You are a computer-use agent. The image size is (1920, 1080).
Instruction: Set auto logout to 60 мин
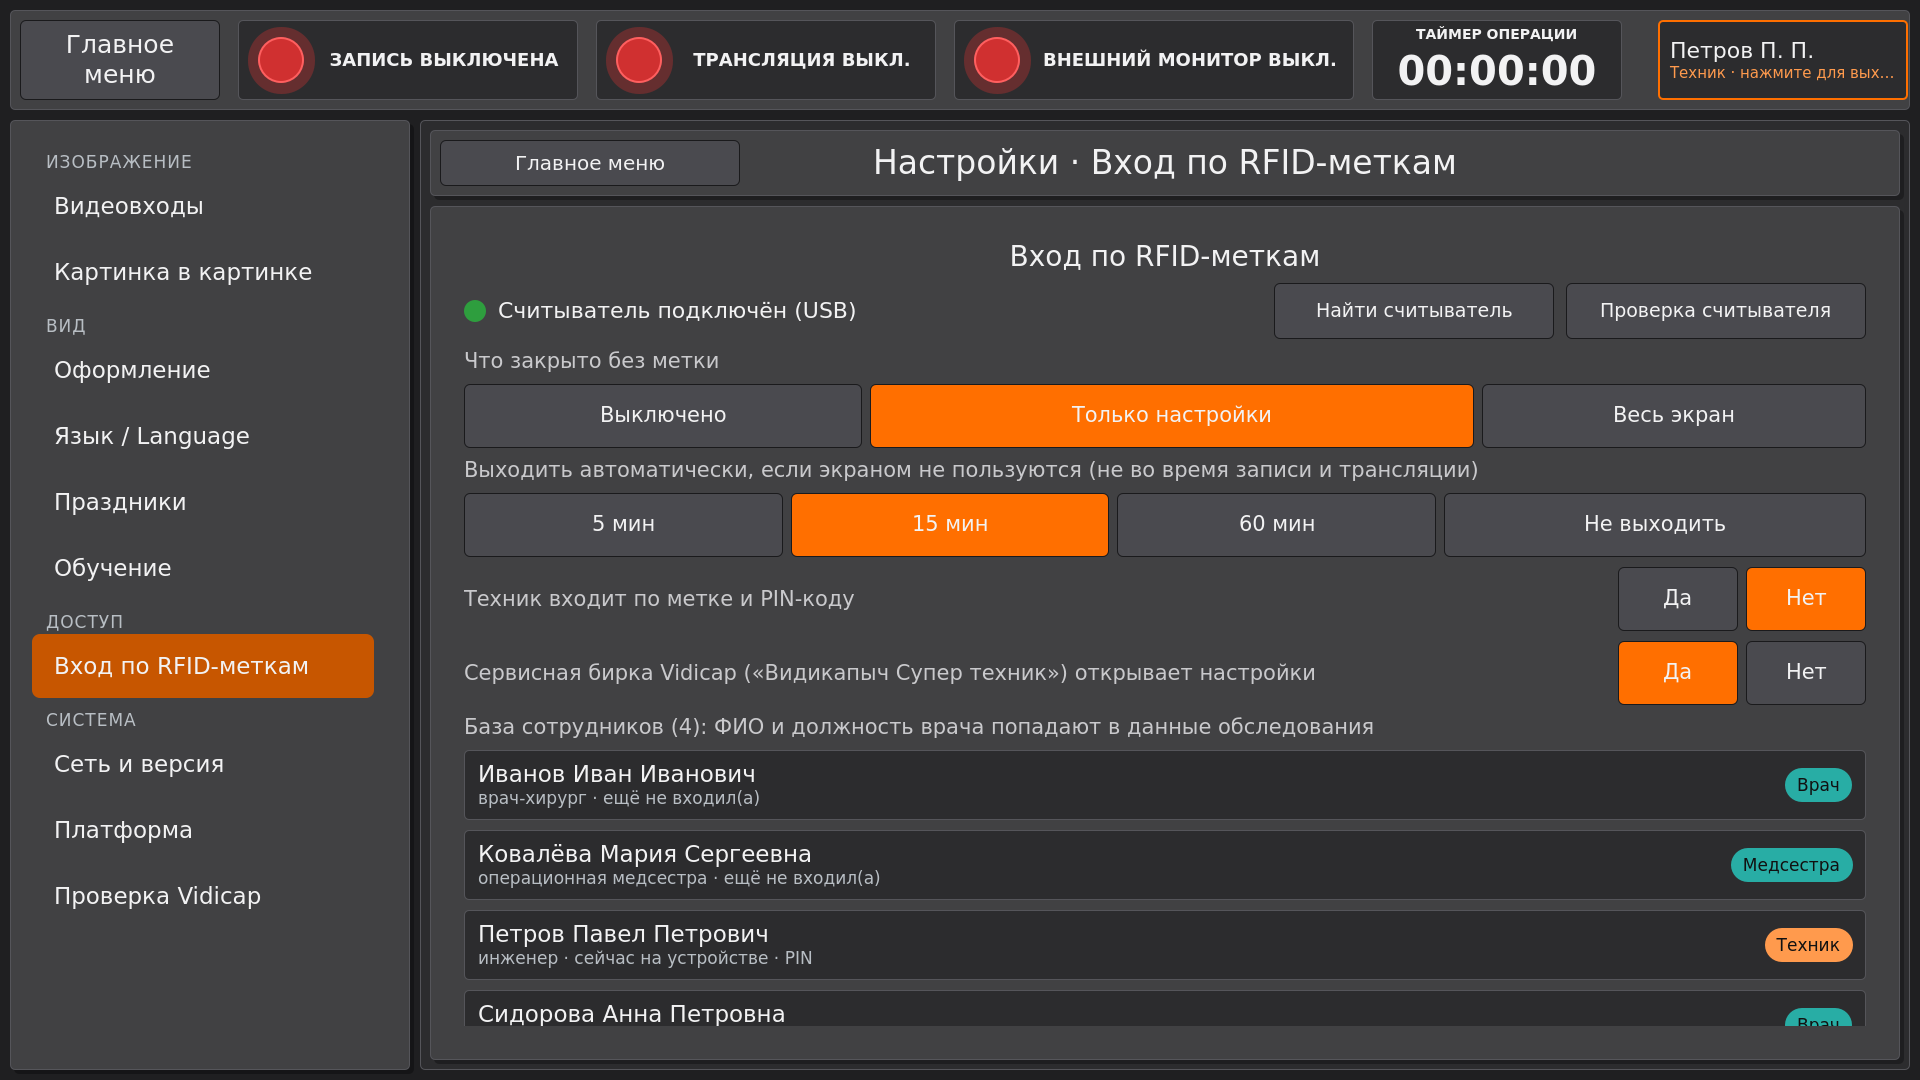(1277, 525)
